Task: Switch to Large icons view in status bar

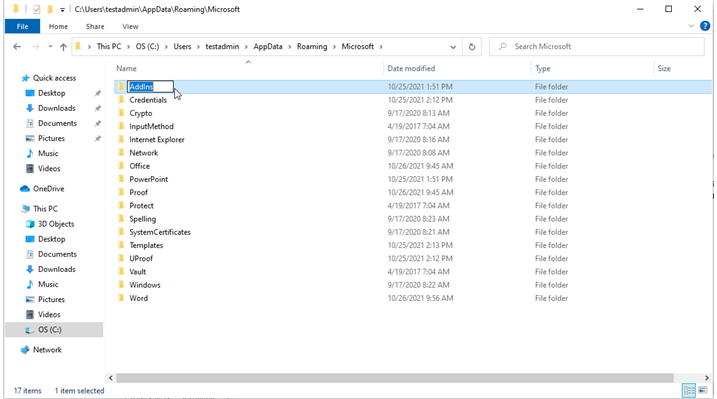Action: click(x=703, y=390)
